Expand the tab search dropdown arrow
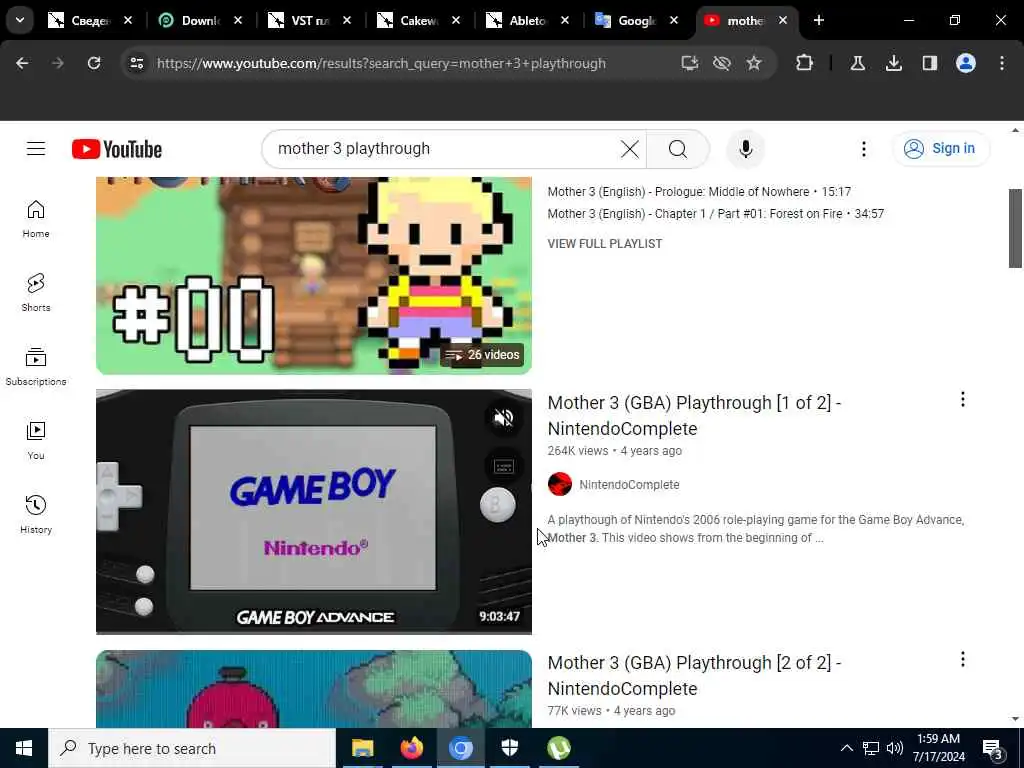This screenshot has width=1024, height=768. (x=20, y=20)
